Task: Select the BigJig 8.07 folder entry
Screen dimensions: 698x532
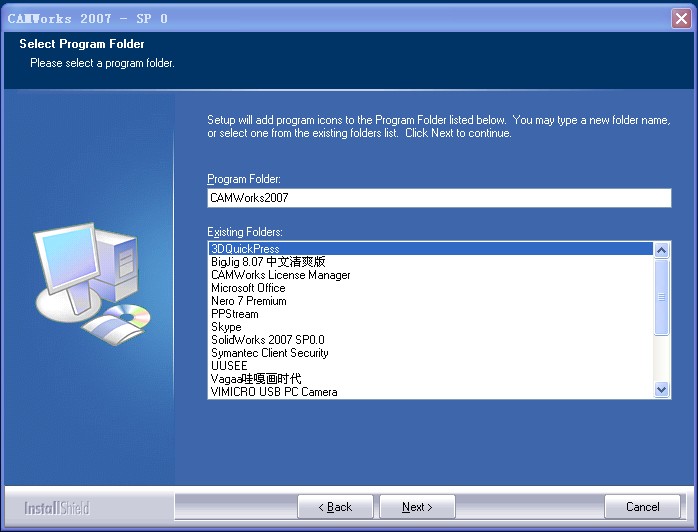Action: click(x=430, y=262)
